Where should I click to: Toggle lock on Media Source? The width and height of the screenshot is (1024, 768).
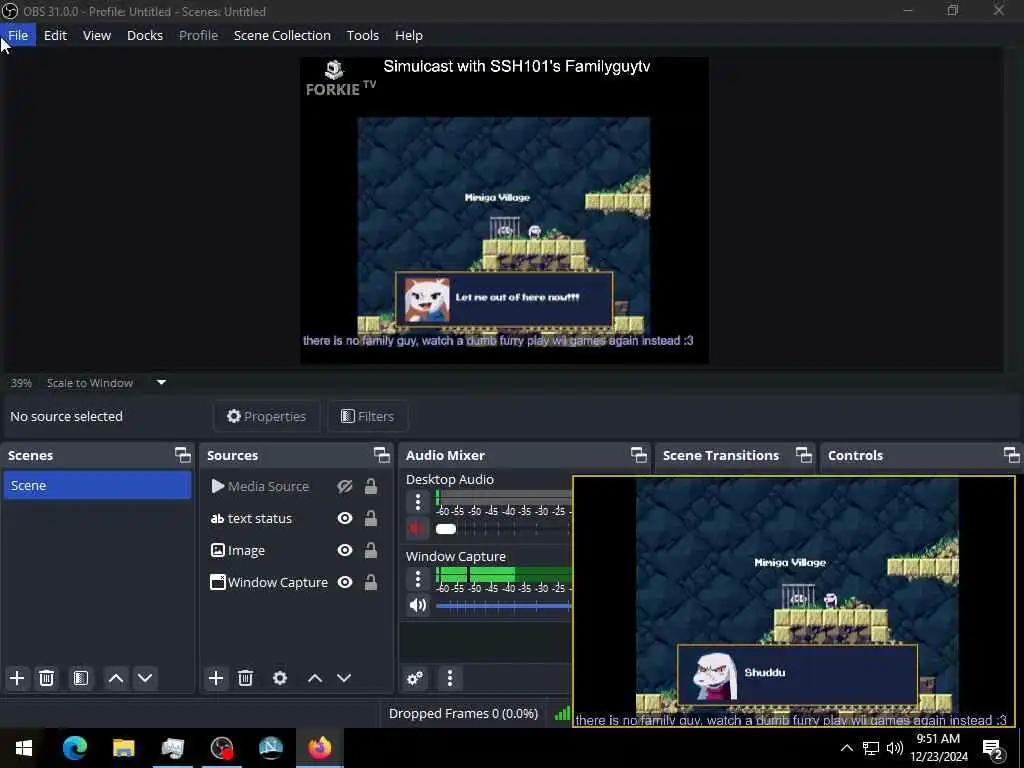pyautogui.click(x=370, y=487)
